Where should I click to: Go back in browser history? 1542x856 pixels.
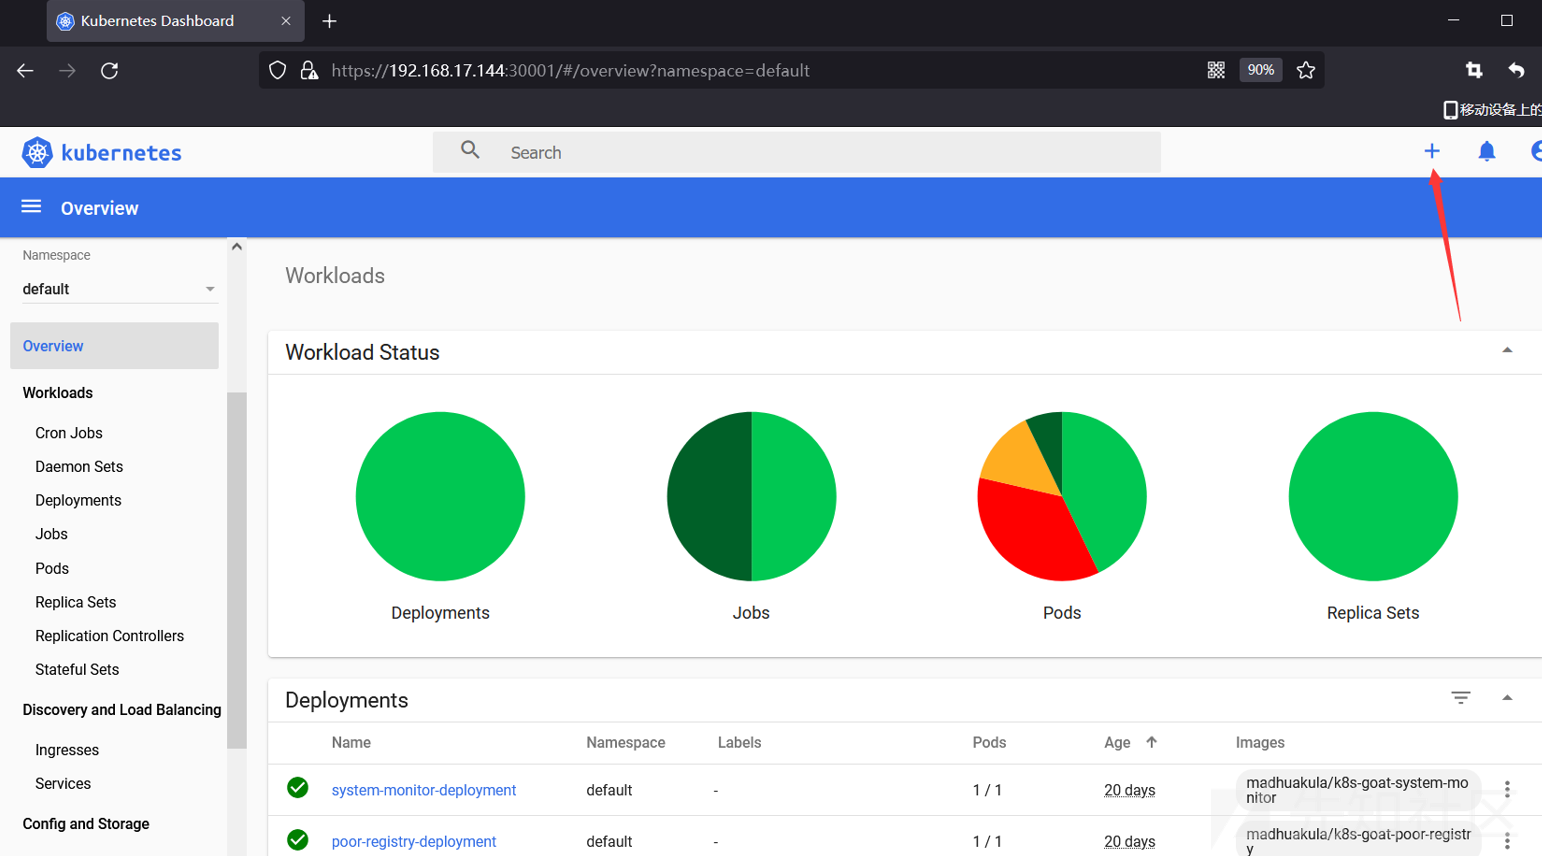coord(25,70)
